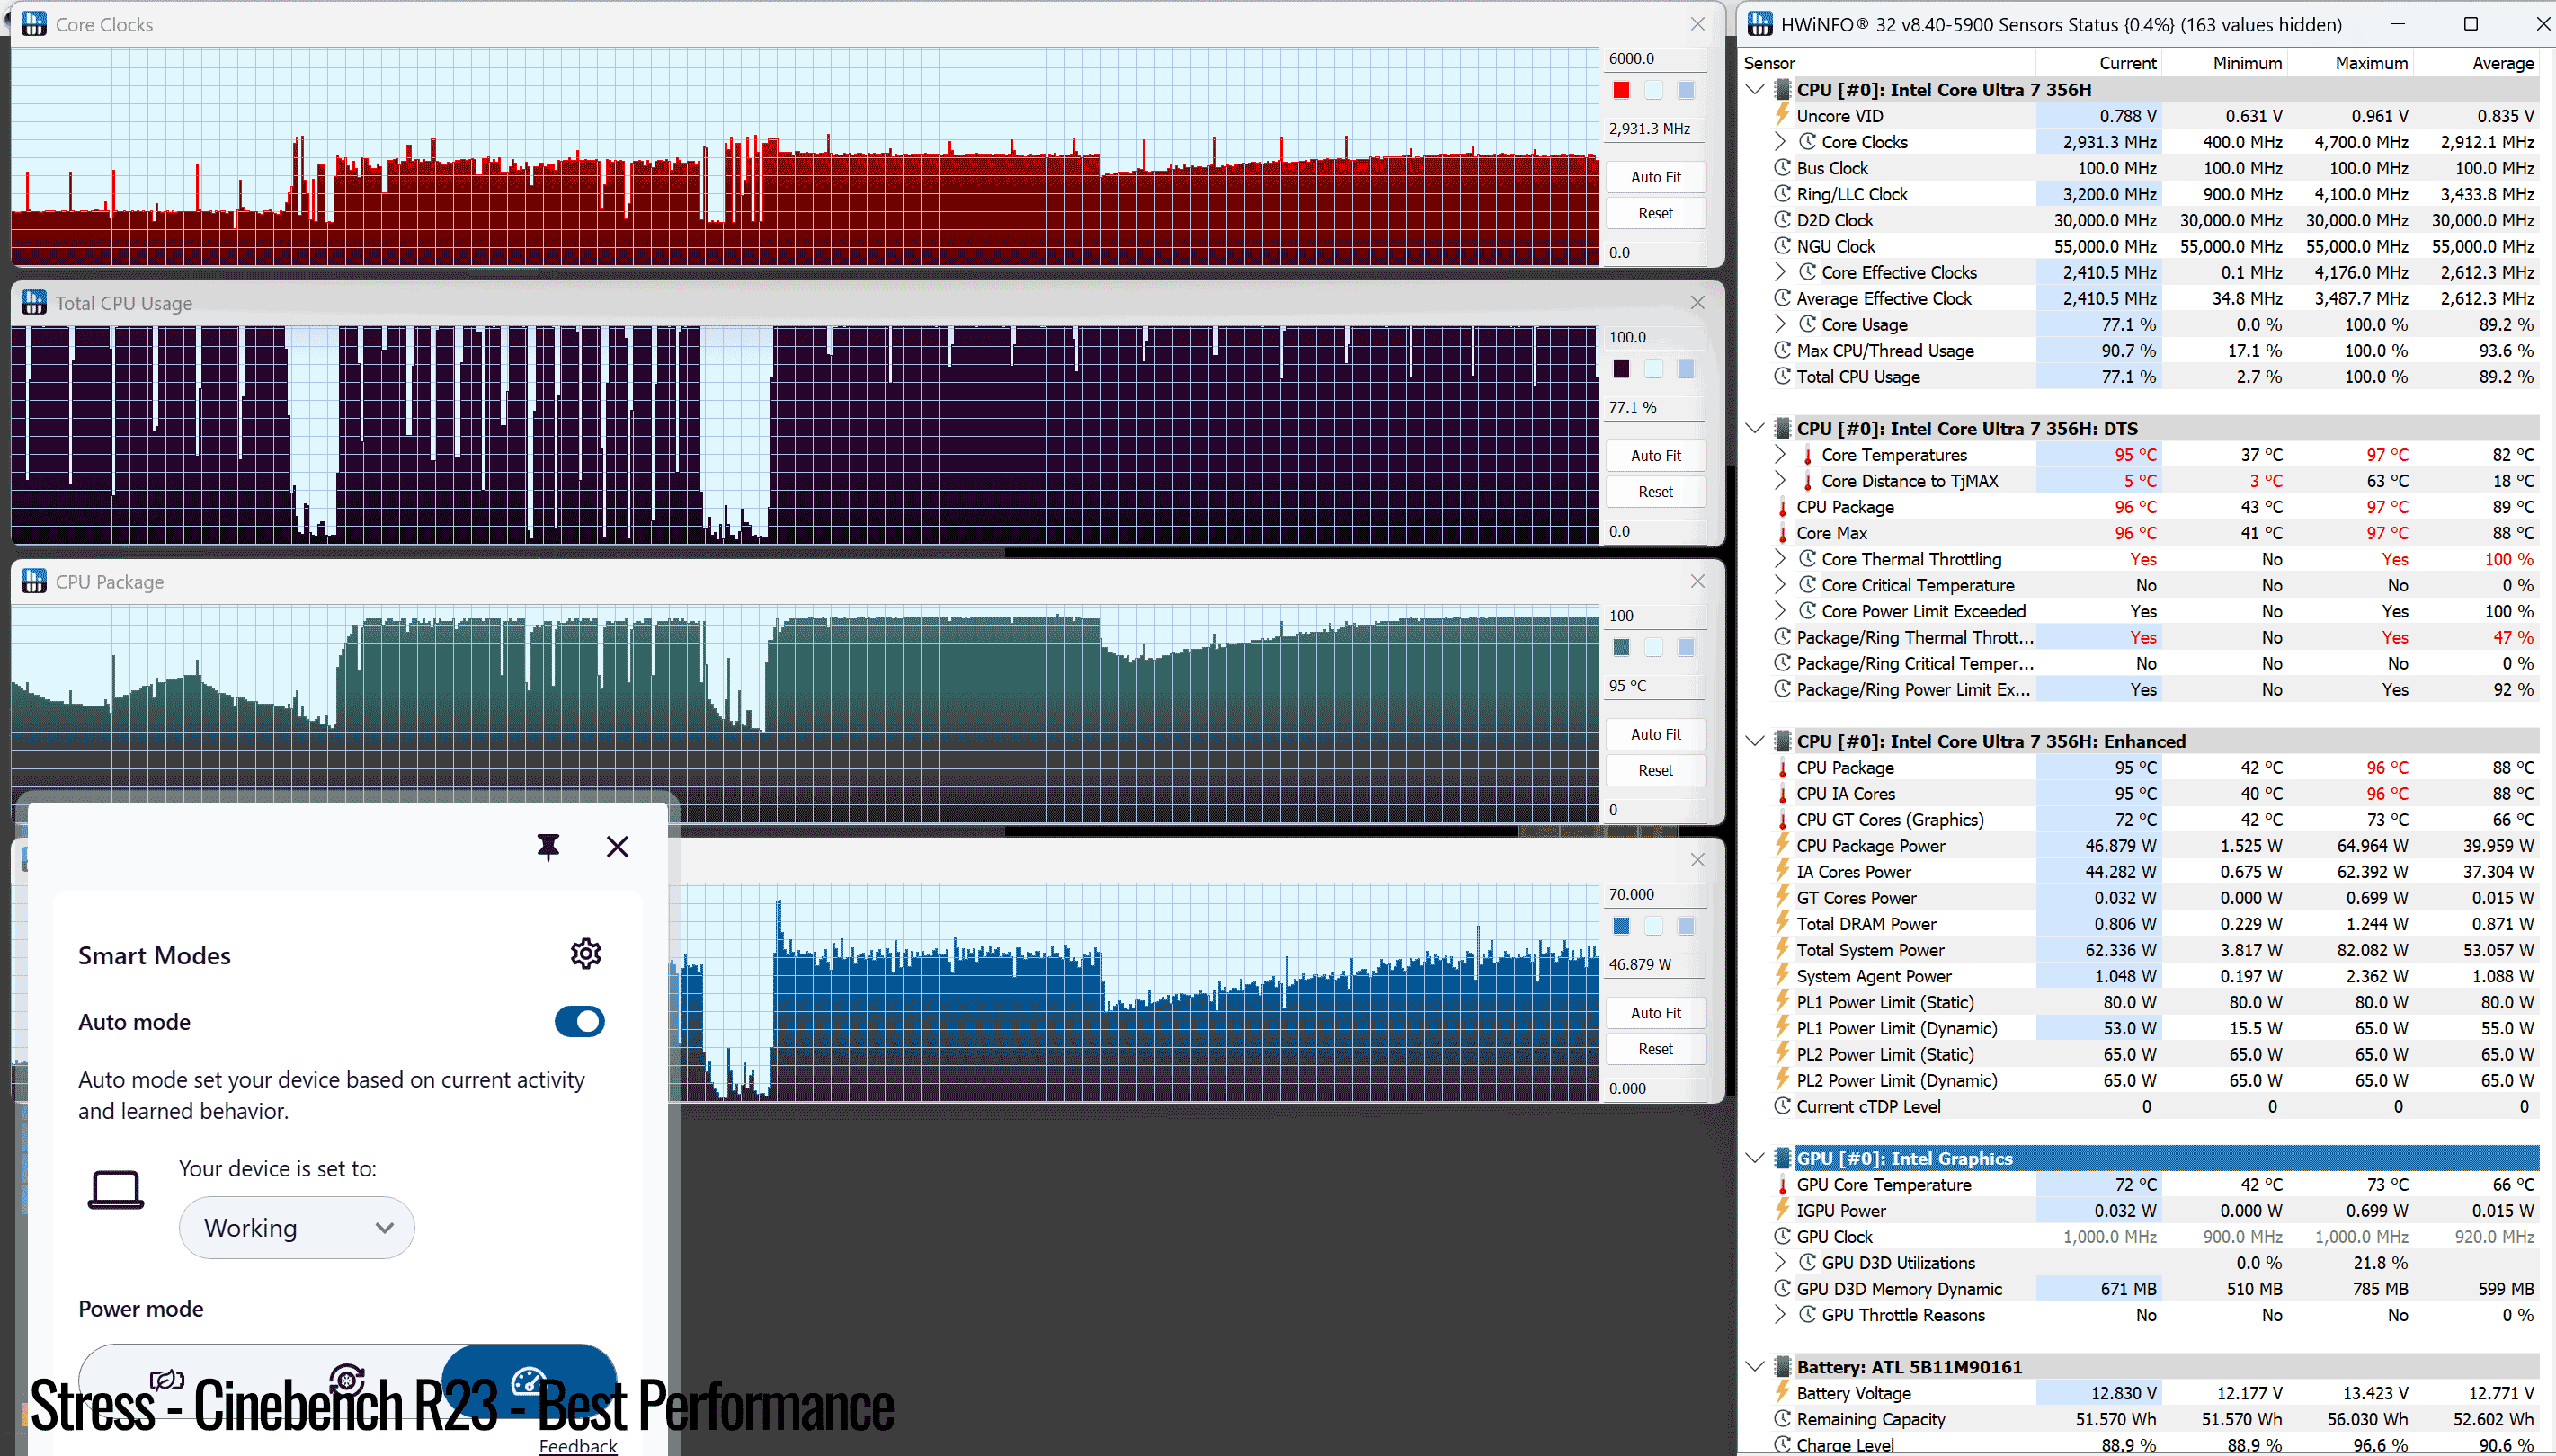Image resolution: width=2556 pixels, height=1456 pixels.
Task: Select the NGU Clock sensor row
Action: point(2156,246)
